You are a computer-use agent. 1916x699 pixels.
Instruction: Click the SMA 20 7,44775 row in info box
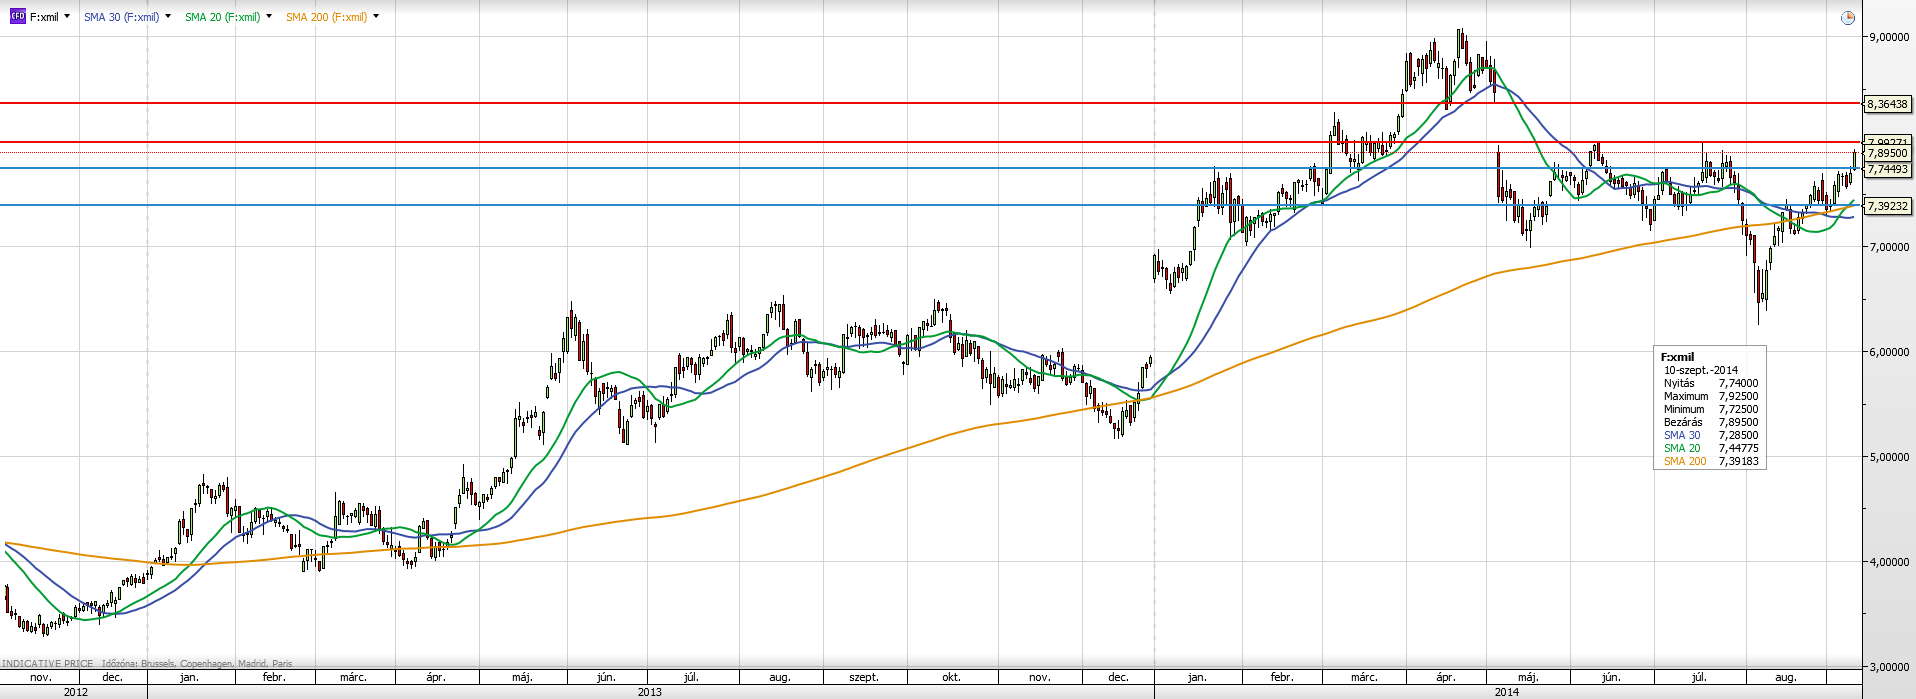pyautogui.click(x=1710, y=448)
